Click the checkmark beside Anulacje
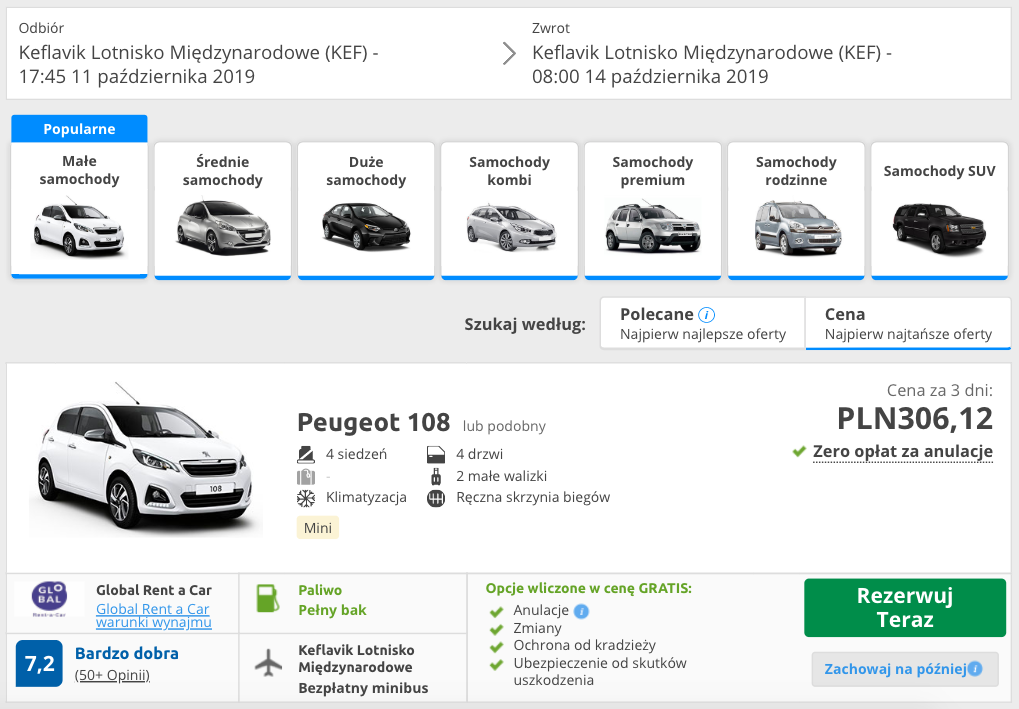The height and width of the screenshot is (709, 1019). (497, 612)
